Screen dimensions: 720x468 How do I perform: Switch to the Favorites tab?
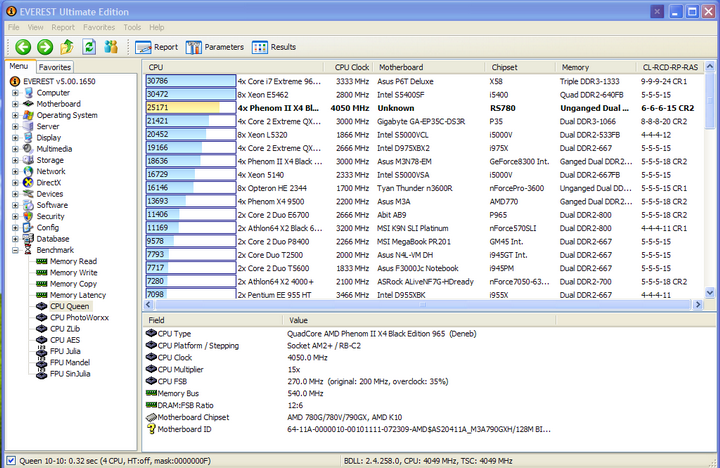[55, 67]
